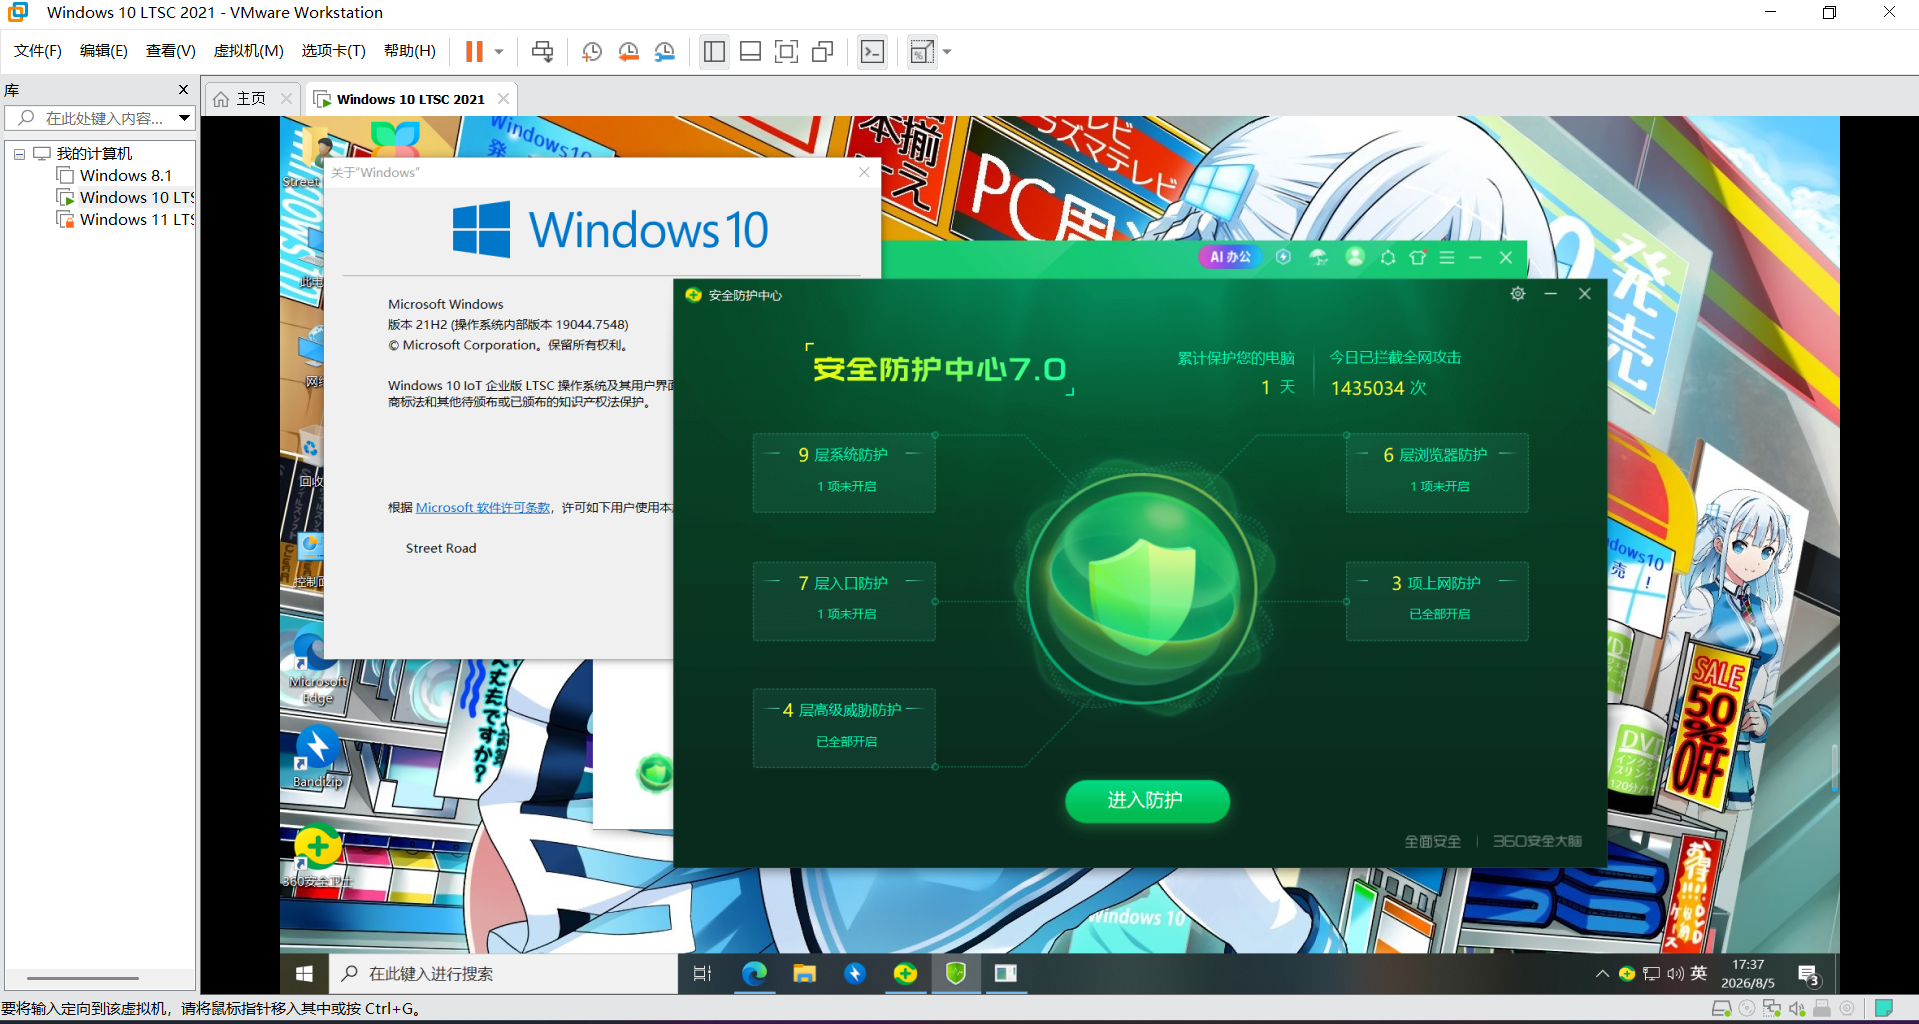
Task: Click the umbrella icon in 360 titlebar
Action: coord(1319,257)
